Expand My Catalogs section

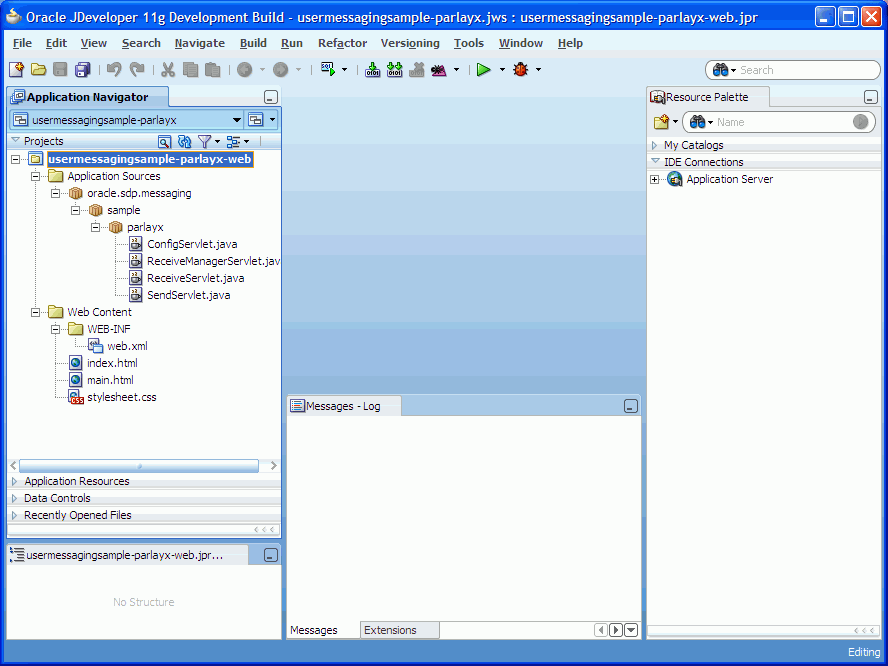click(x=655, y=146)
